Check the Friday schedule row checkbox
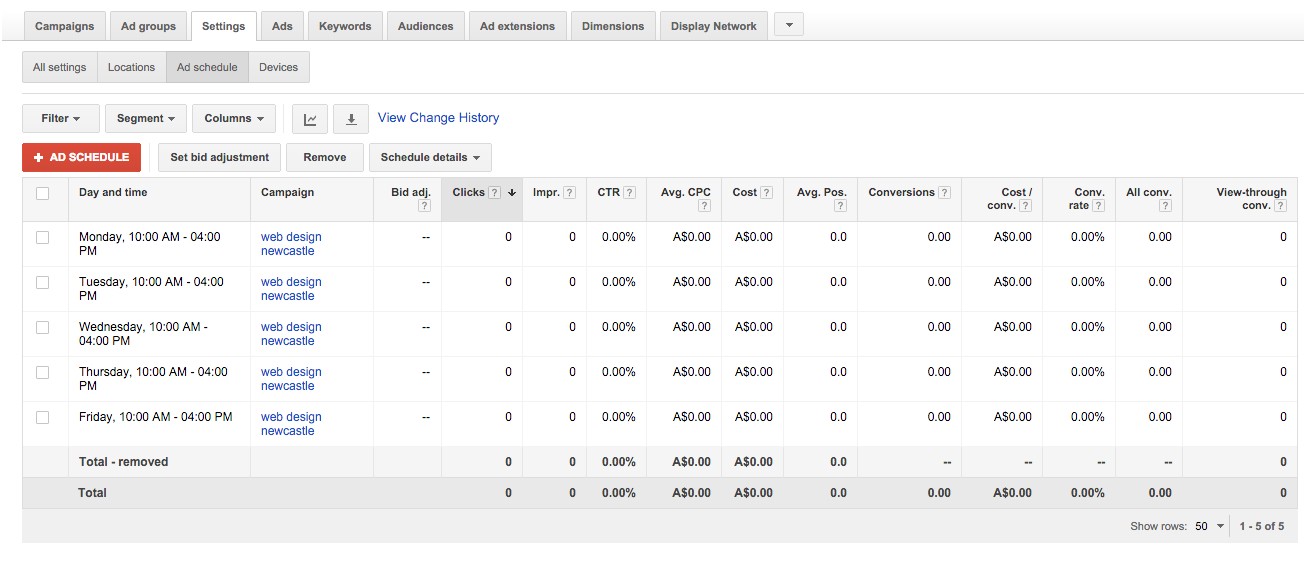This screenshot has width=1304, height=567. tap(42, 418)
